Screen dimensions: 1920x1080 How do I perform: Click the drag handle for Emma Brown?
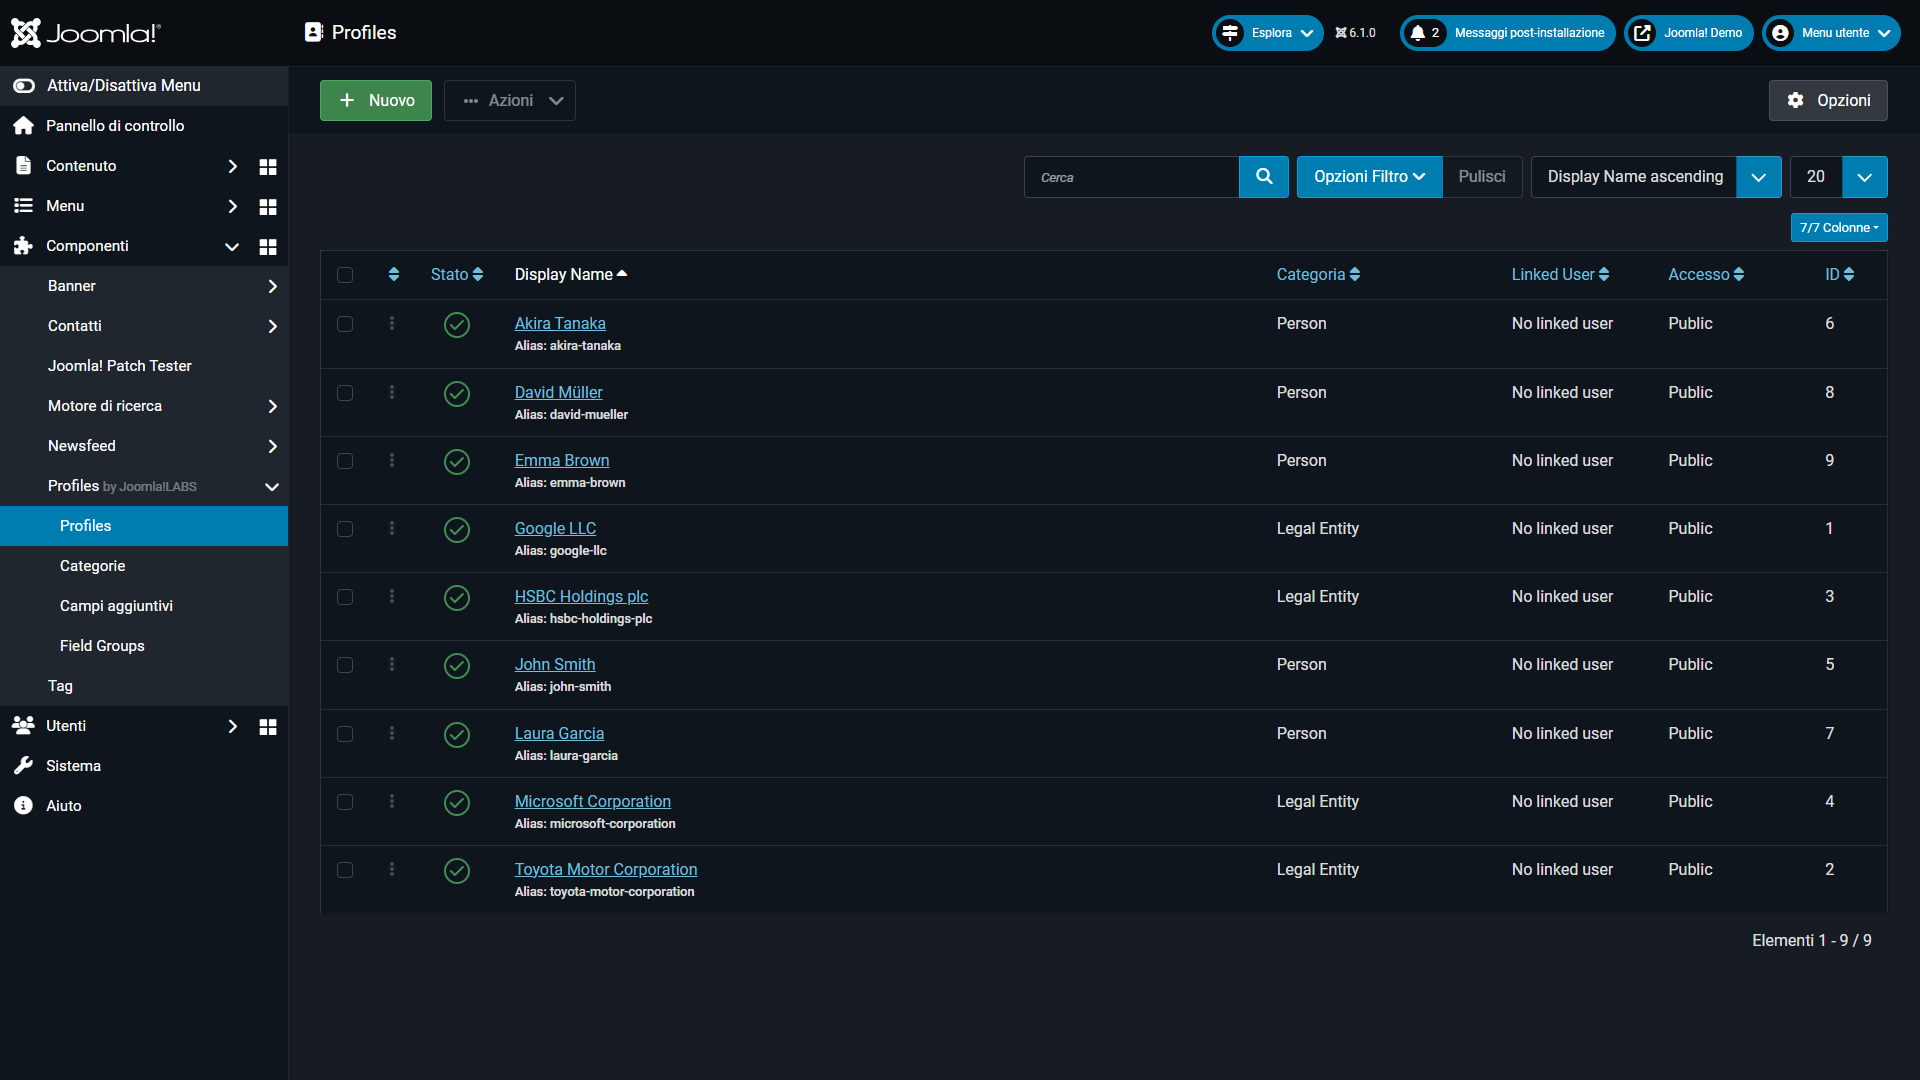pyautogui.click(x=392, y=460)
